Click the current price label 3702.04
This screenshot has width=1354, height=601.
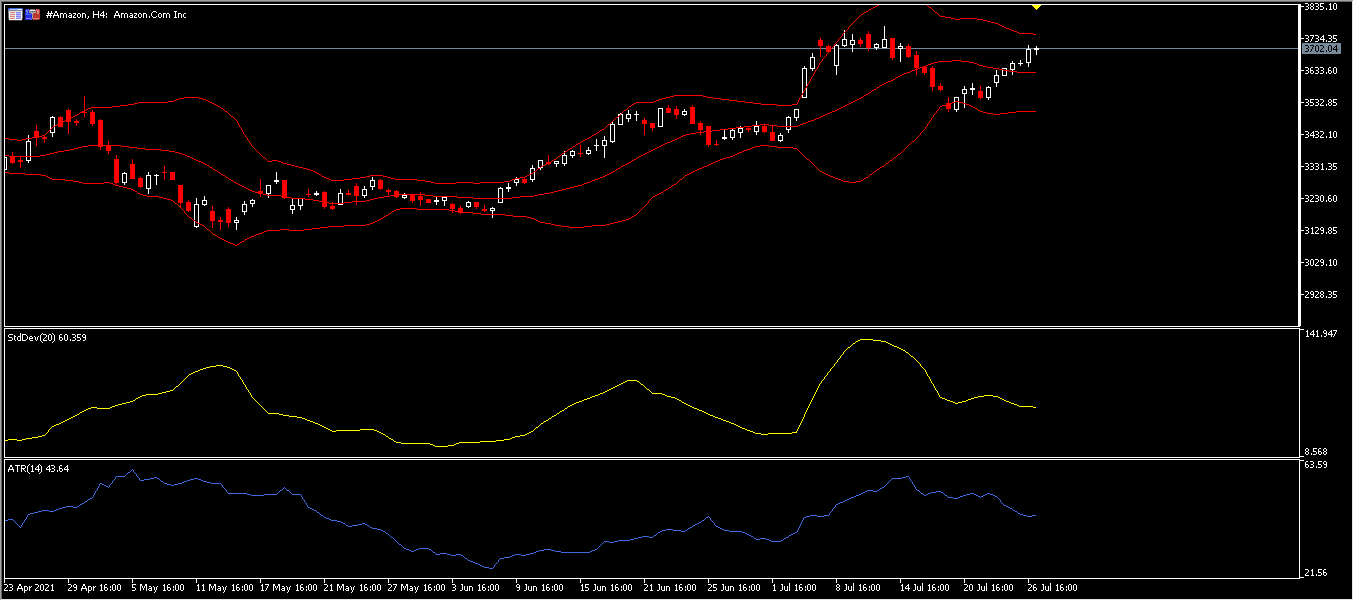pyautogui.click(x=1321, y=48)
